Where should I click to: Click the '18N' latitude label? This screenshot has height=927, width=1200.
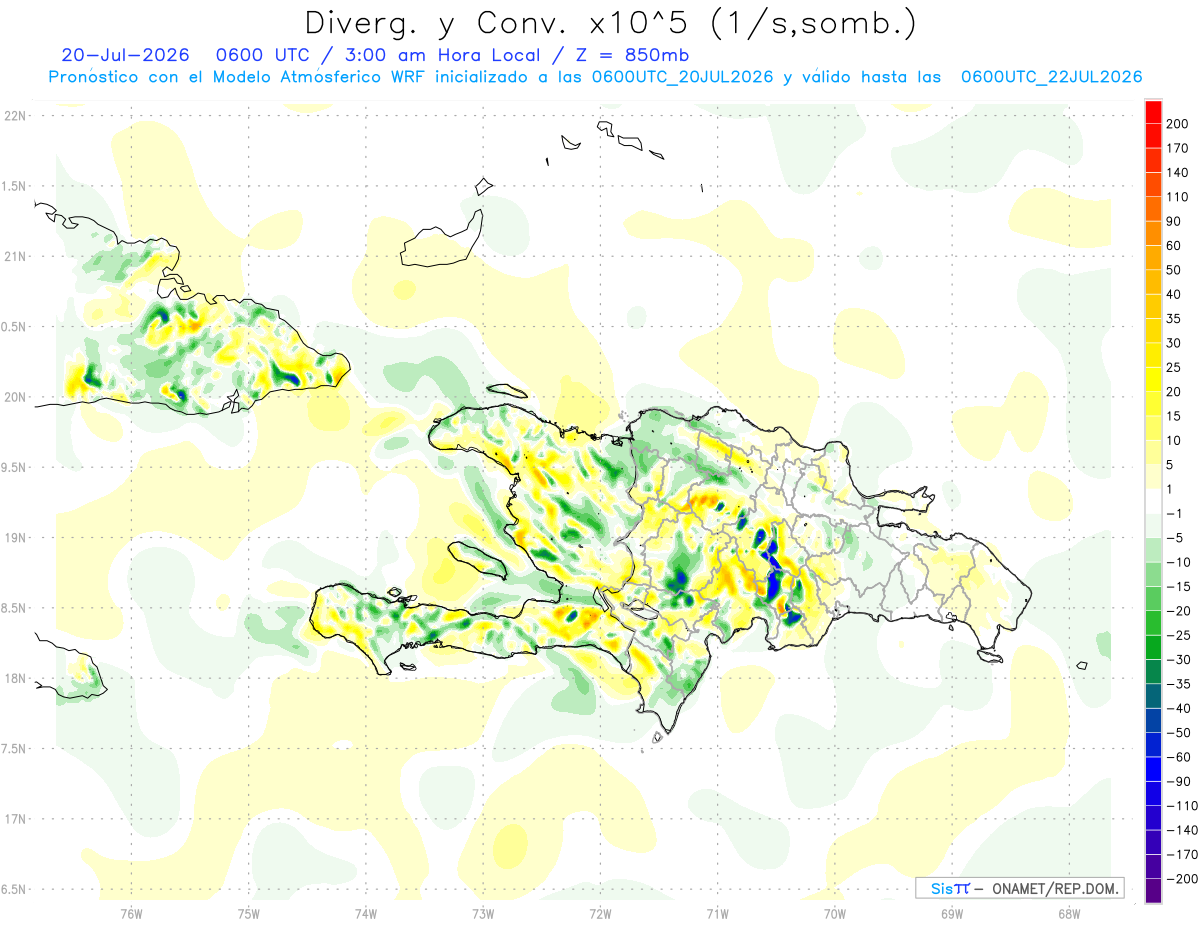15,678
